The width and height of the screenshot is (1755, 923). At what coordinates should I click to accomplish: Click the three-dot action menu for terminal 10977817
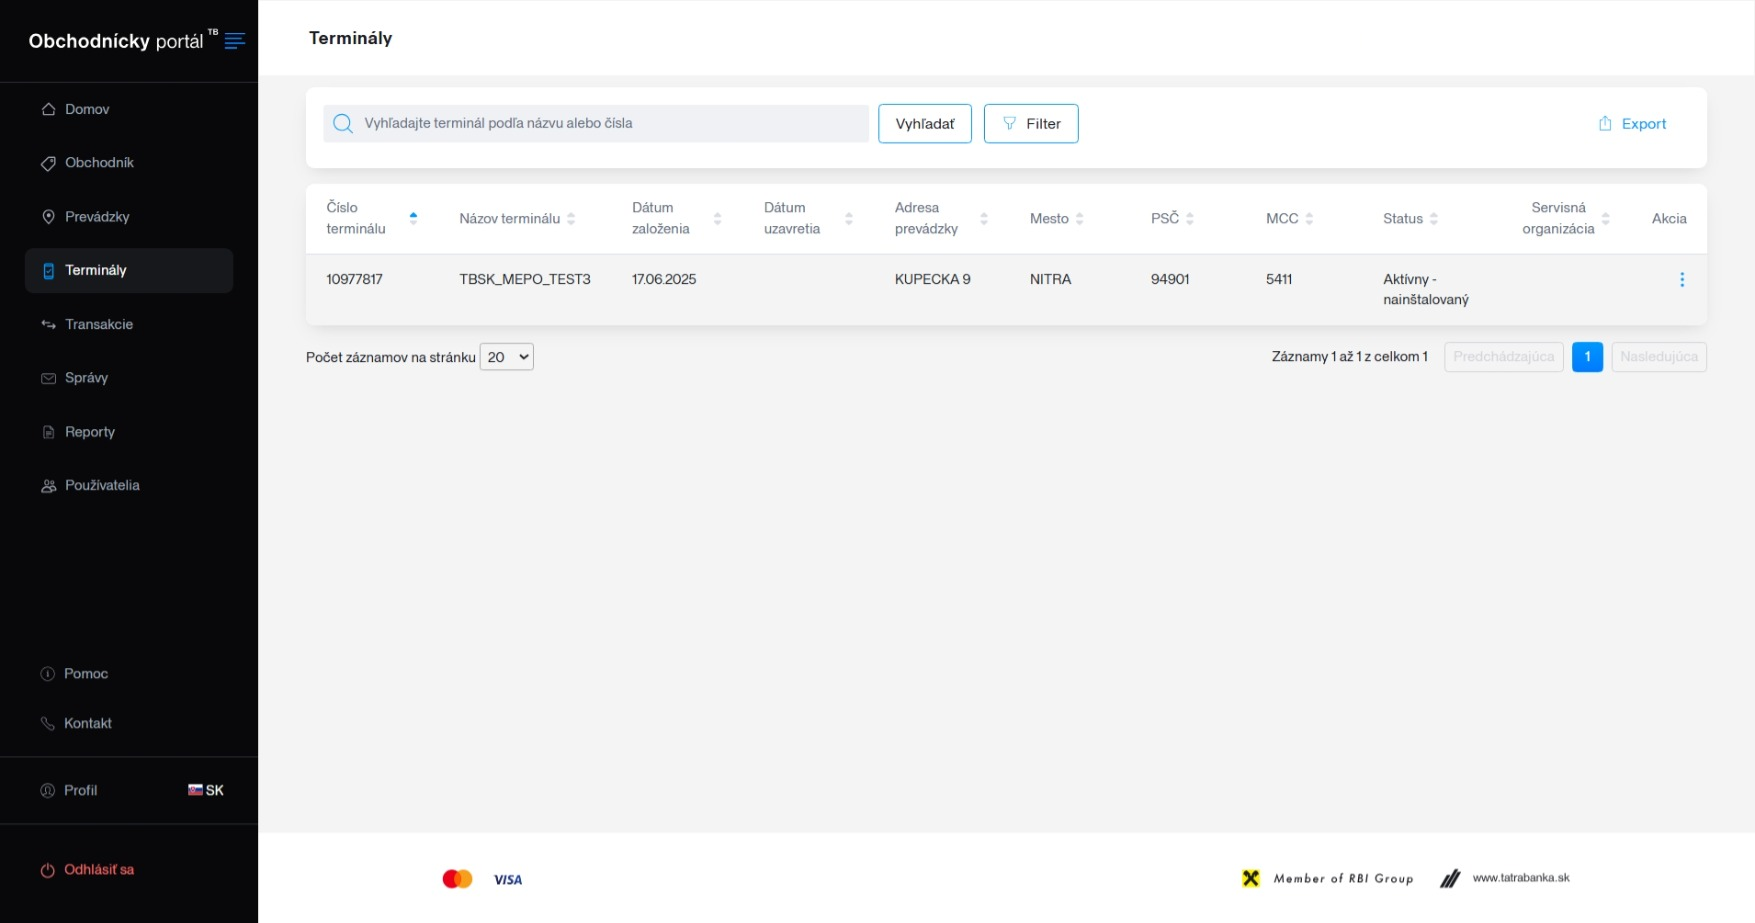tap(1681, 280)
